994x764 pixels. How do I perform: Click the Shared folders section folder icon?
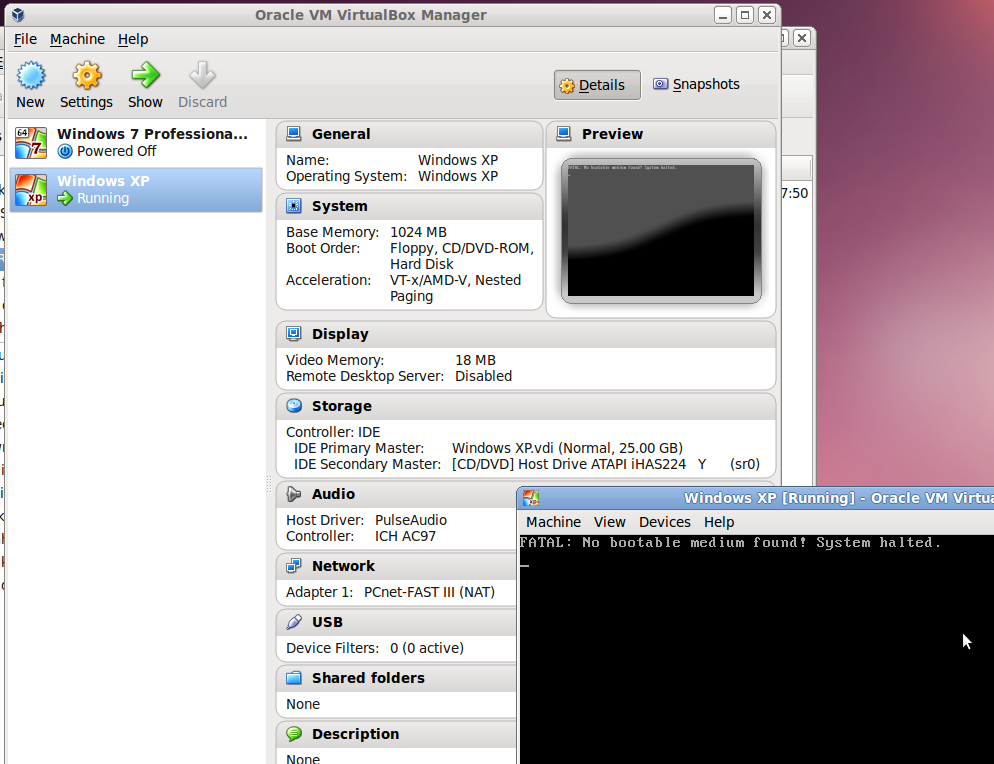click(x=294, y=678)
